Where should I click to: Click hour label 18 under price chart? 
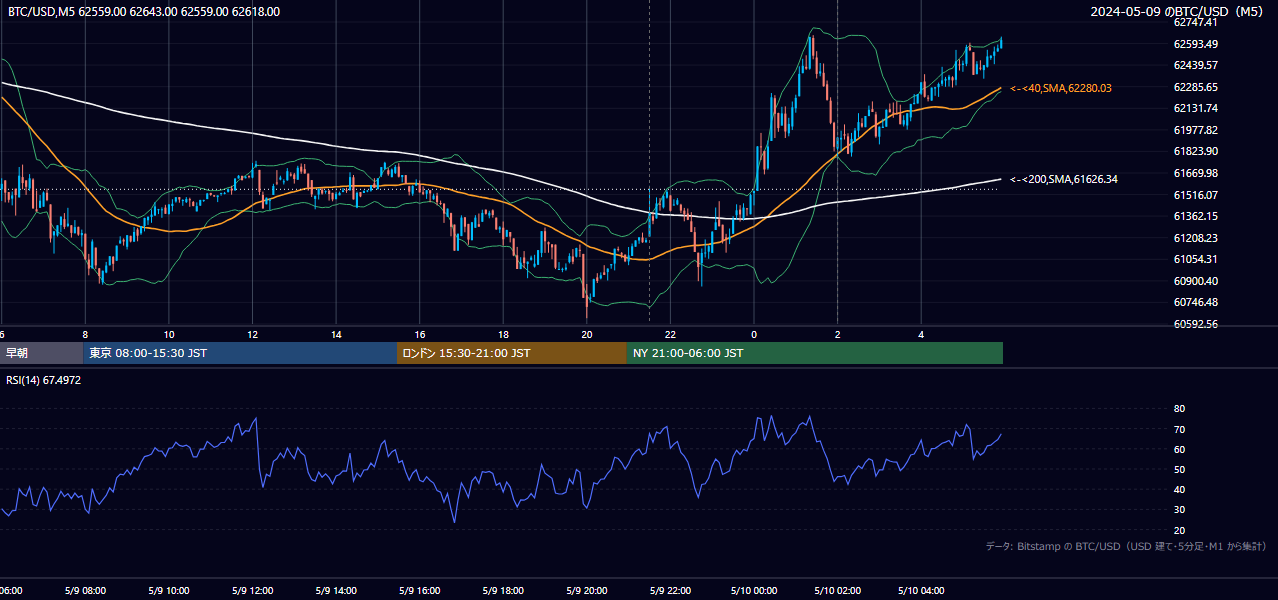point(504,334)
